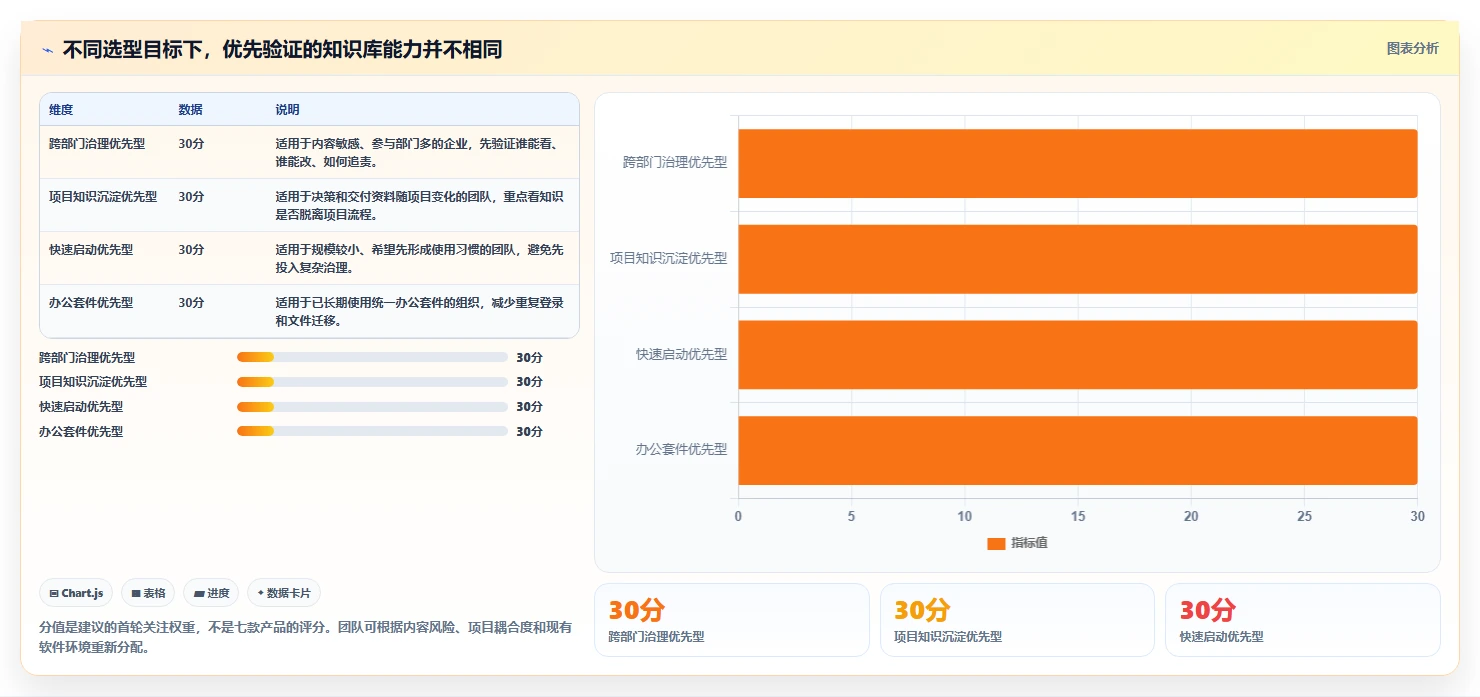This screenshot has height=697, width=1480.
Task: Click the description starting 适用于规模较小
Action: click(x=420, y=259)
